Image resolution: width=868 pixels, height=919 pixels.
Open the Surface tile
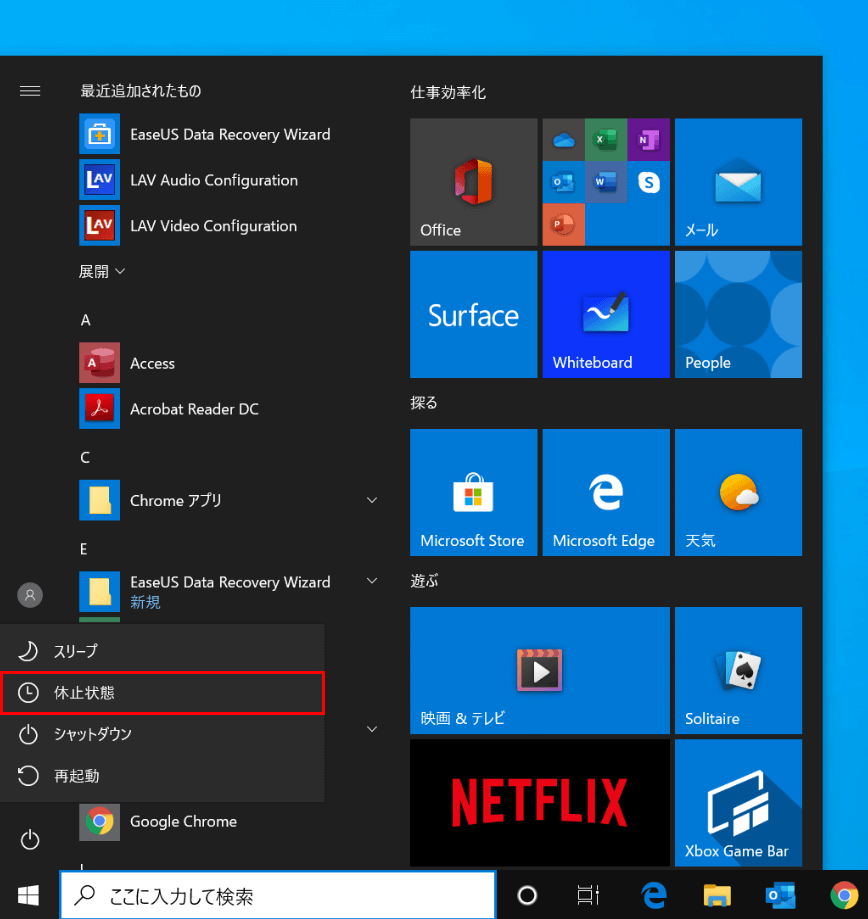coord(474,314)
